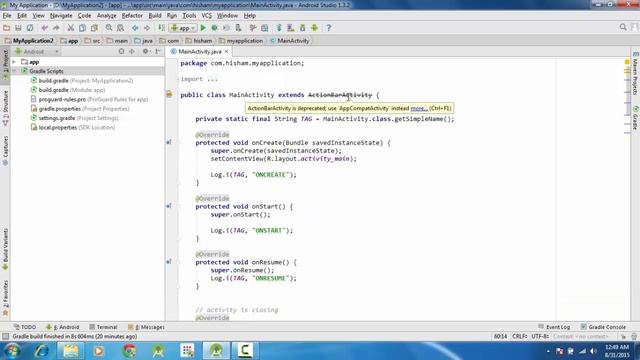Click the Save All toolbar icon
Screen dimensions: 640x360
(18, 28)
